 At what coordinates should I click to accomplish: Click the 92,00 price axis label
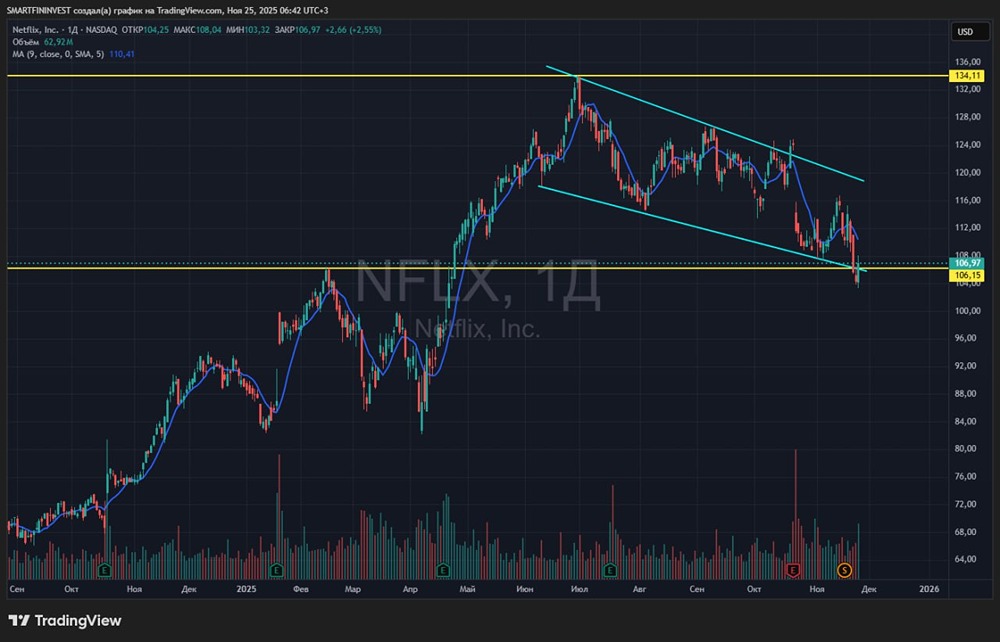(x=967, y=365)
